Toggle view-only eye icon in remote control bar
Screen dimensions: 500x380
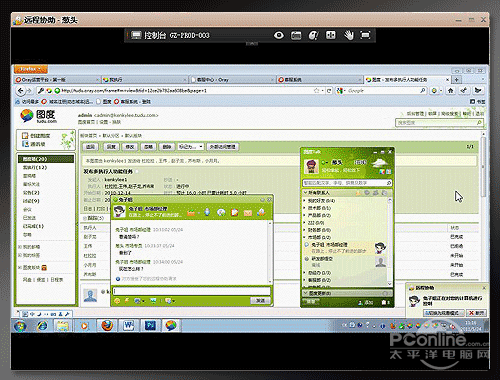coord(279,35)
